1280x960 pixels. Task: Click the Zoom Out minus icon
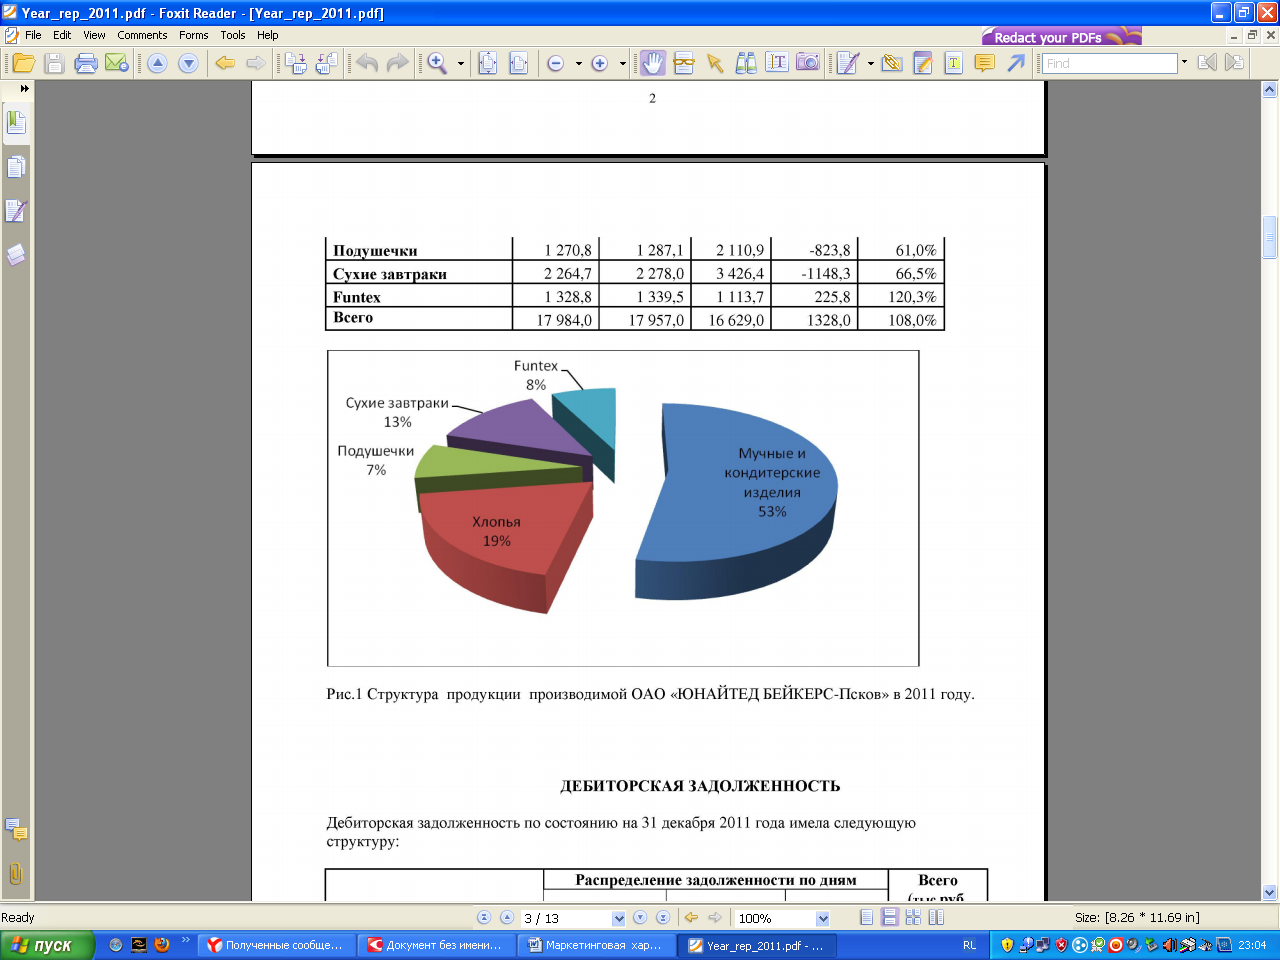pos(556,63)
